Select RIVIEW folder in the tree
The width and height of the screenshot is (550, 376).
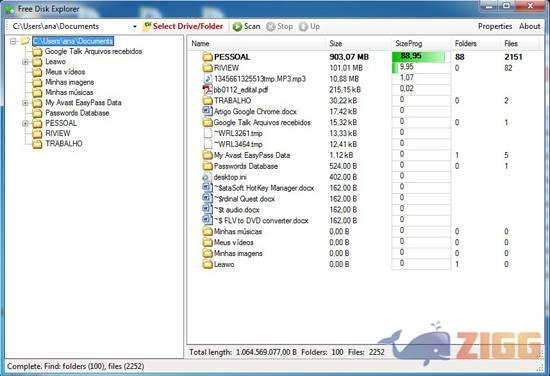click(58, 134)
